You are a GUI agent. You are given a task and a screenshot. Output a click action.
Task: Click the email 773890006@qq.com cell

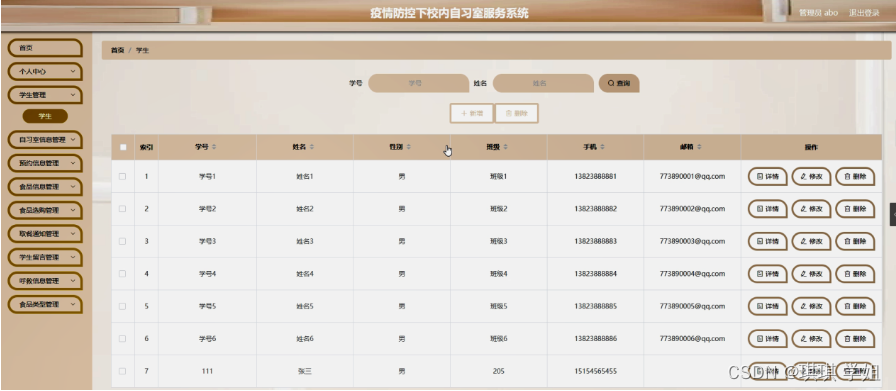(x=692, y=339)
